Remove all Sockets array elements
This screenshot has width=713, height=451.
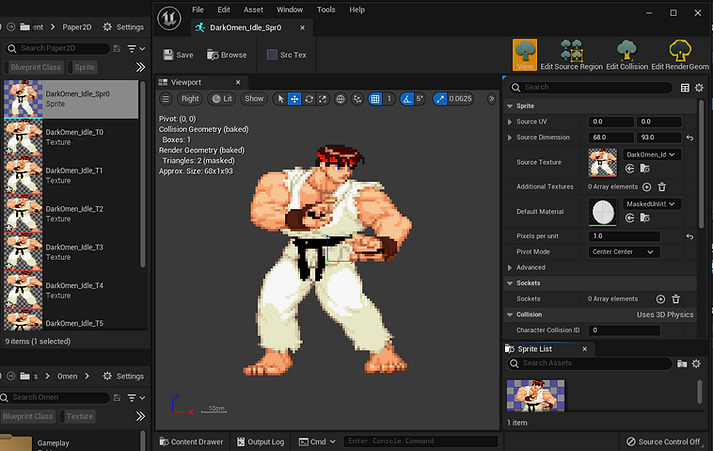(x=676, y=299)
